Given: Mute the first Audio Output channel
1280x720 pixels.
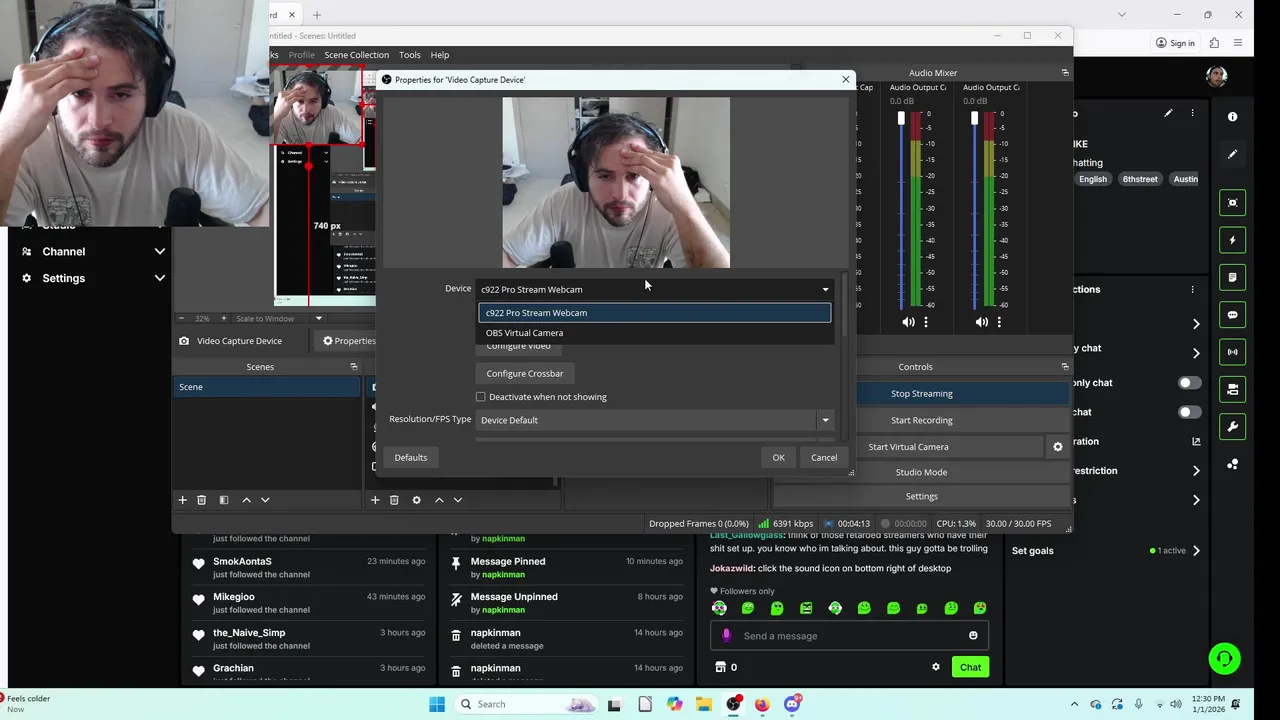Looking at the screenshot, I should coord(908,322).
